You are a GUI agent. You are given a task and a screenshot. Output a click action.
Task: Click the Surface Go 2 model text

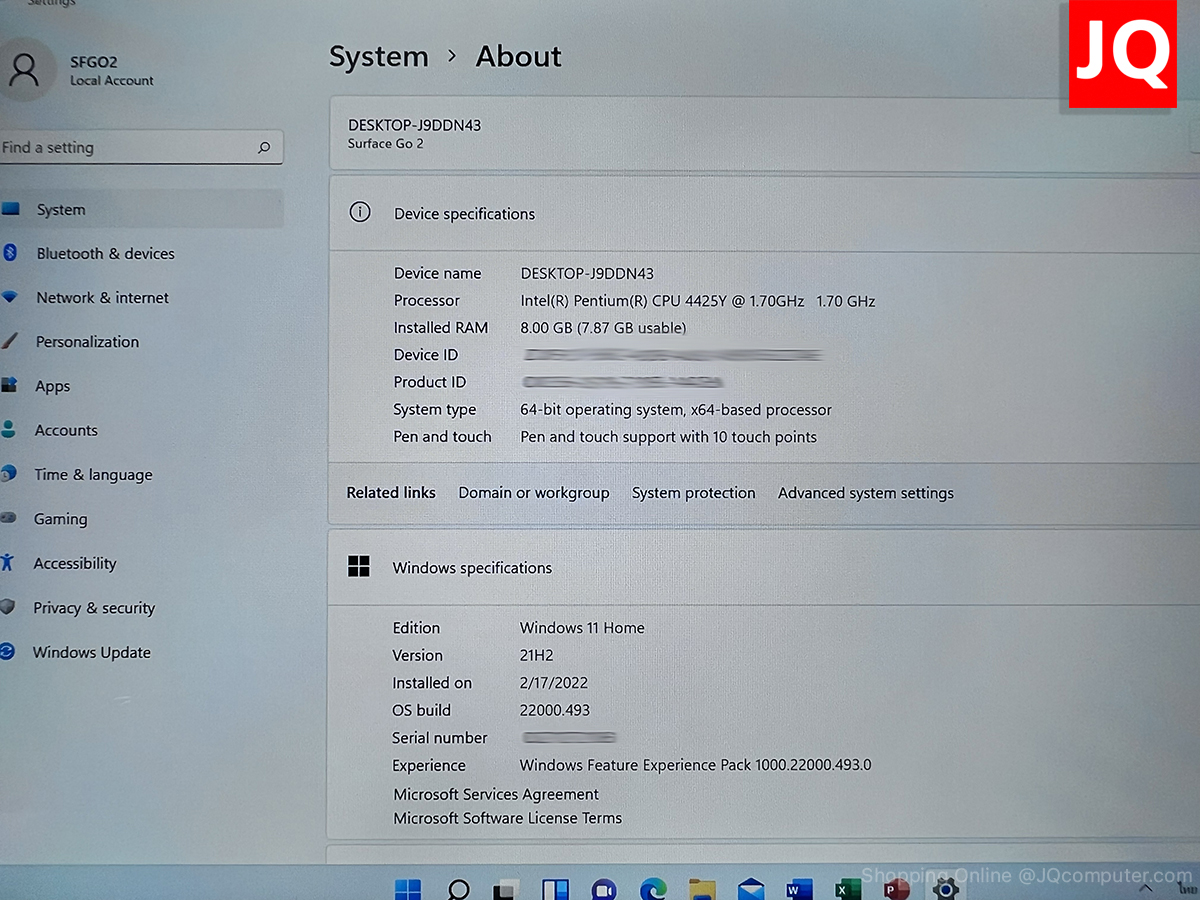click(386, 144)
